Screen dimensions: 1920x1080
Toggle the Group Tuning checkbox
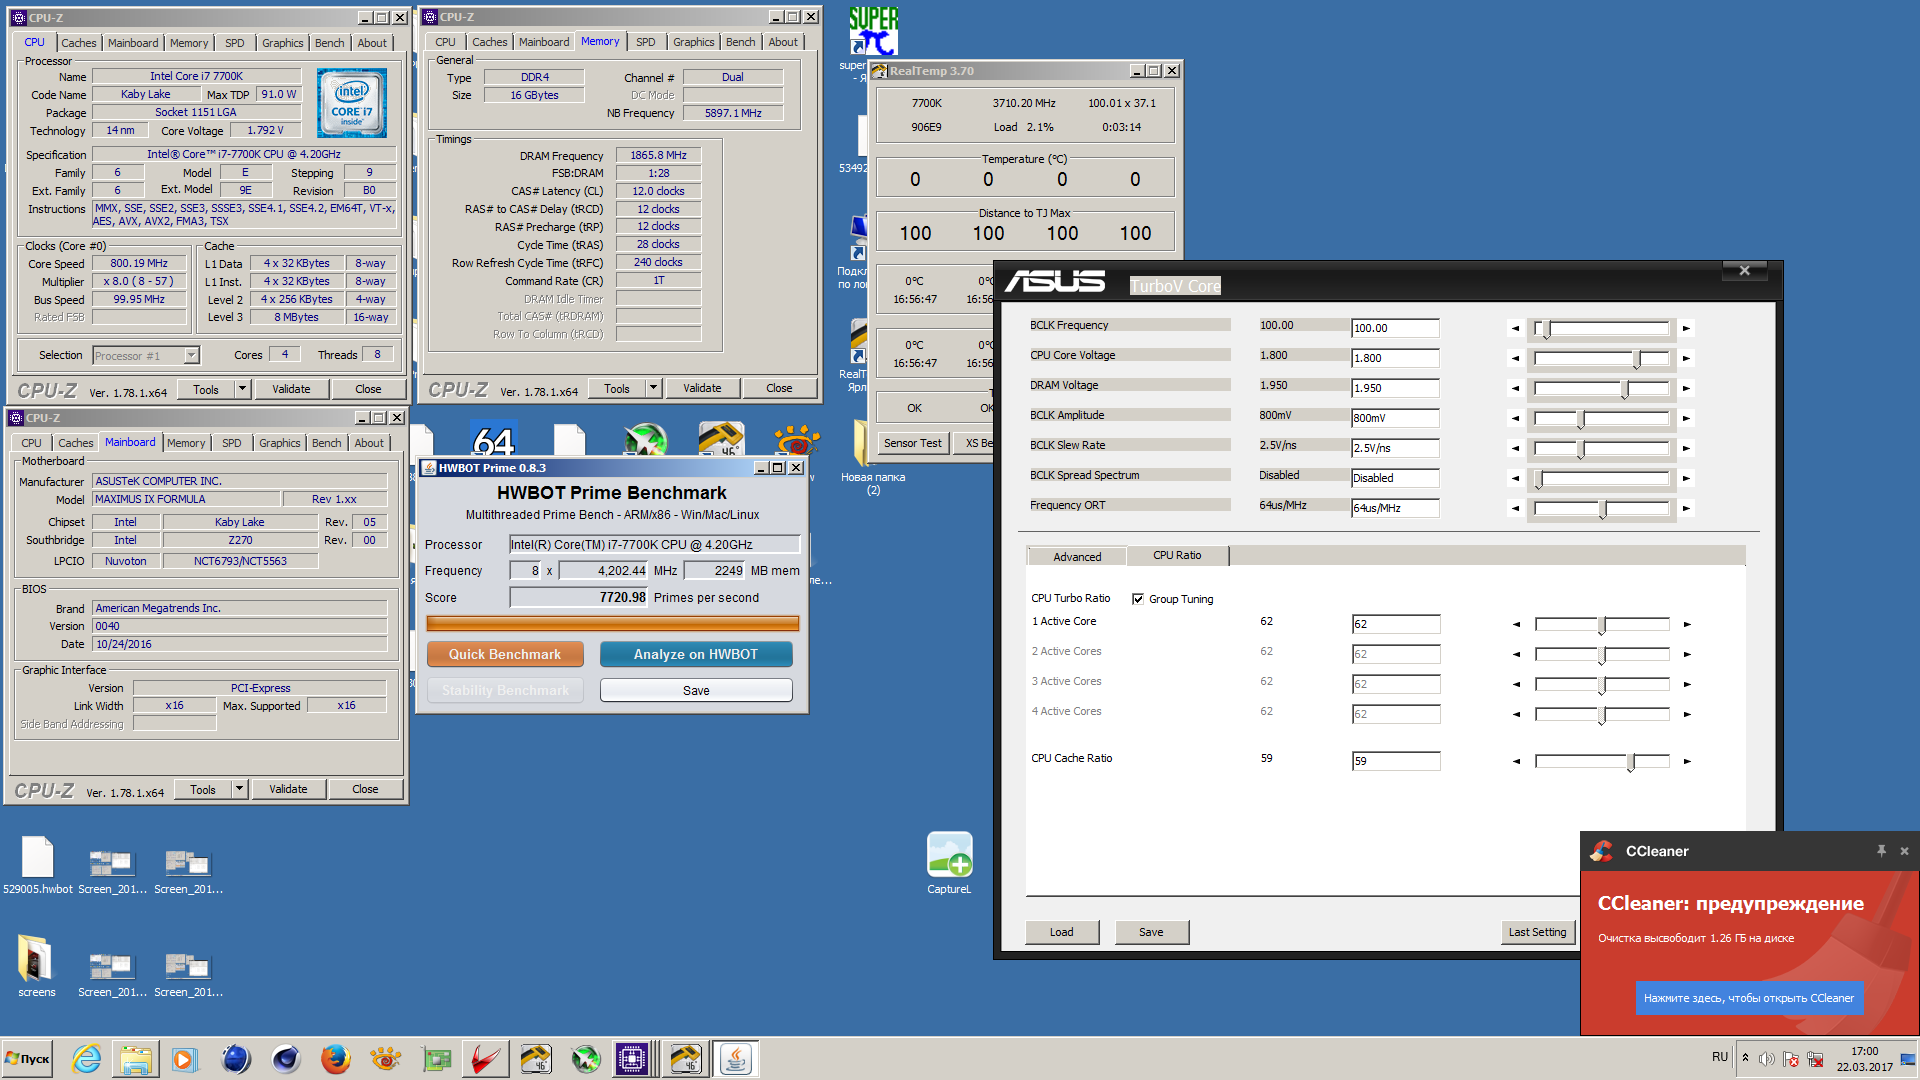click(1138, 599)
